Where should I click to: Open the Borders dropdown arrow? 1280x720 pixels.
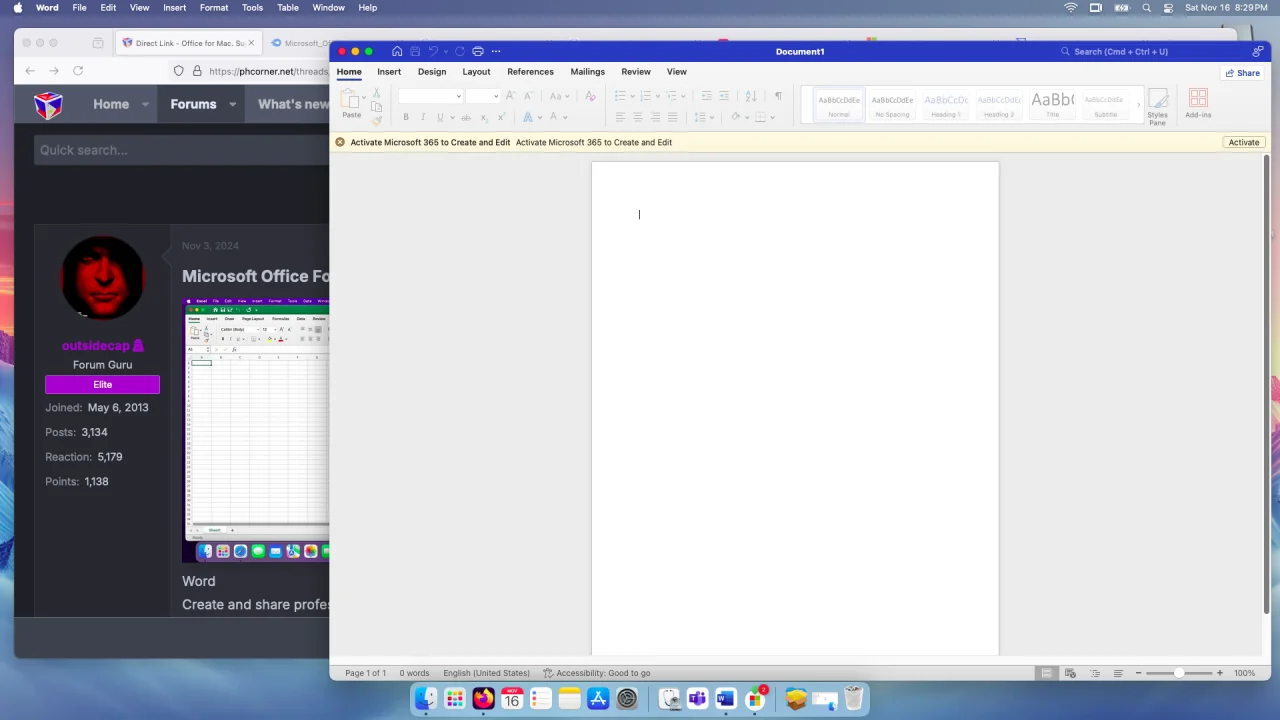point(772,117)
